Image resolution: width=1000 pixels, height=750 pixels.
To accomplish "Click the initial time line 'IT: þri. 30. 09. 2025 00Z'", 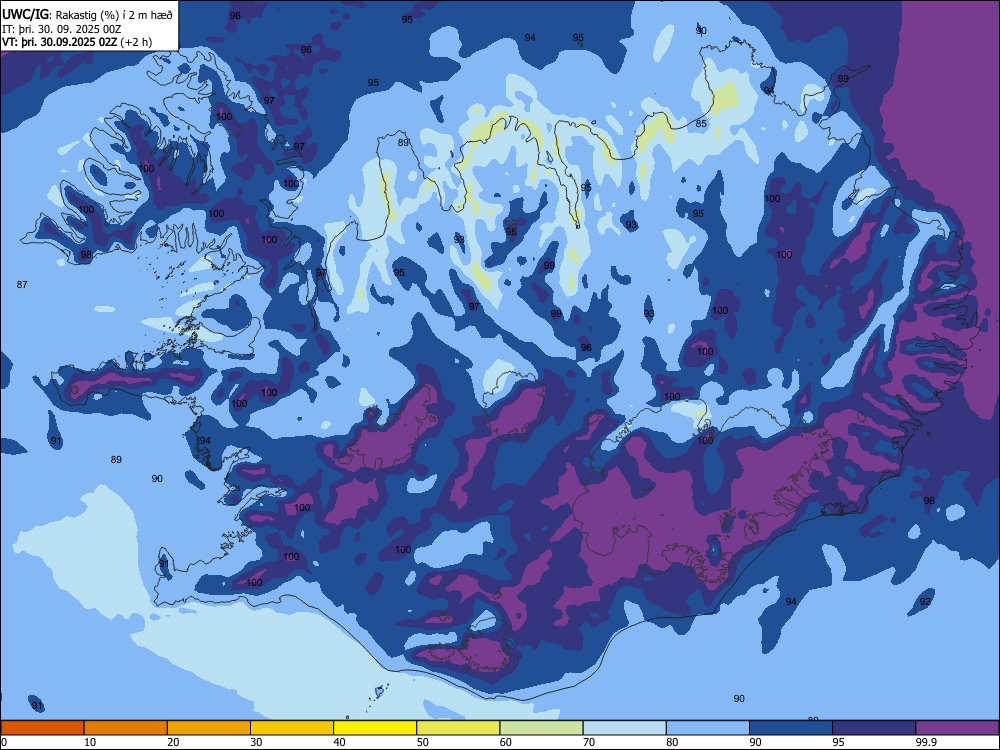I will tap(62, 29).
